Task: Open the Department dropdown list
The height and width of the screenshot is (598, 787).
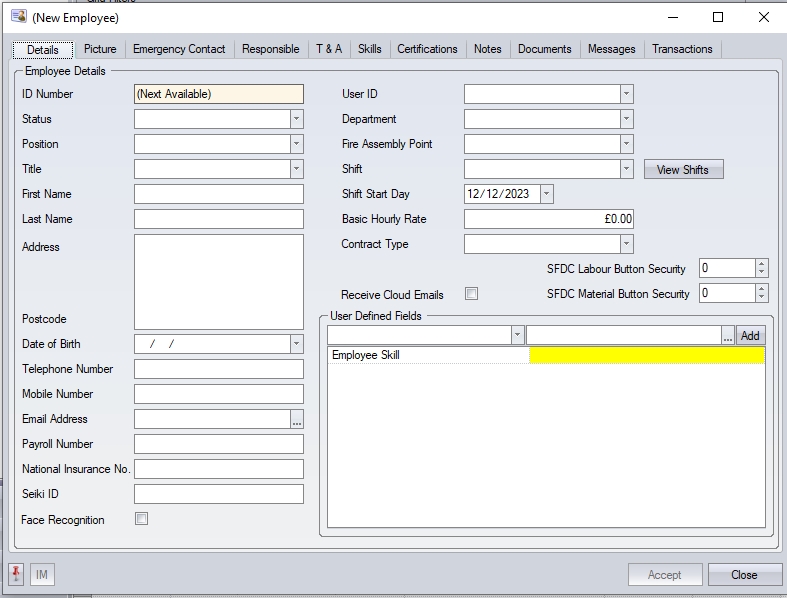Action: (x=626, y=119)
